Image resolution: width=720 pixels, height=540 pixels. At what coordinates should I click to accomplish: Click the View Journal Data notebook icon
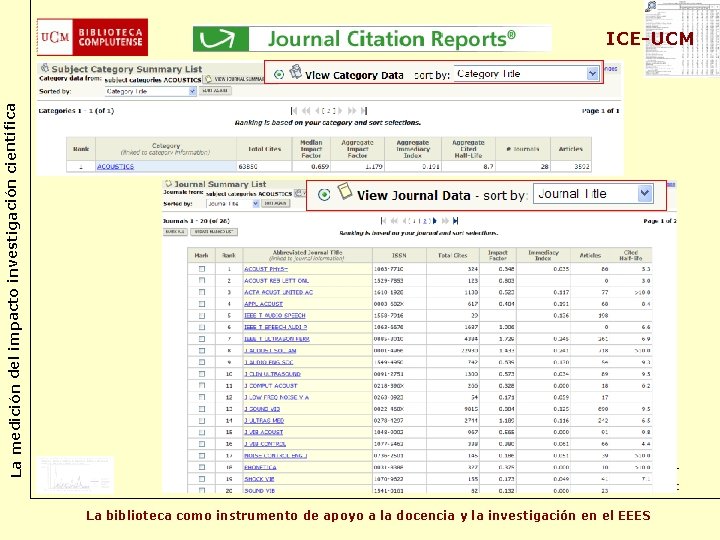click(x=344, y=191)
